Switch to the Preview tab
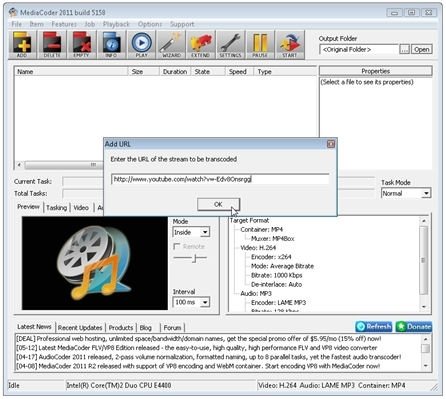Screen dimensions: 446x399 click(x=28, y=207)
